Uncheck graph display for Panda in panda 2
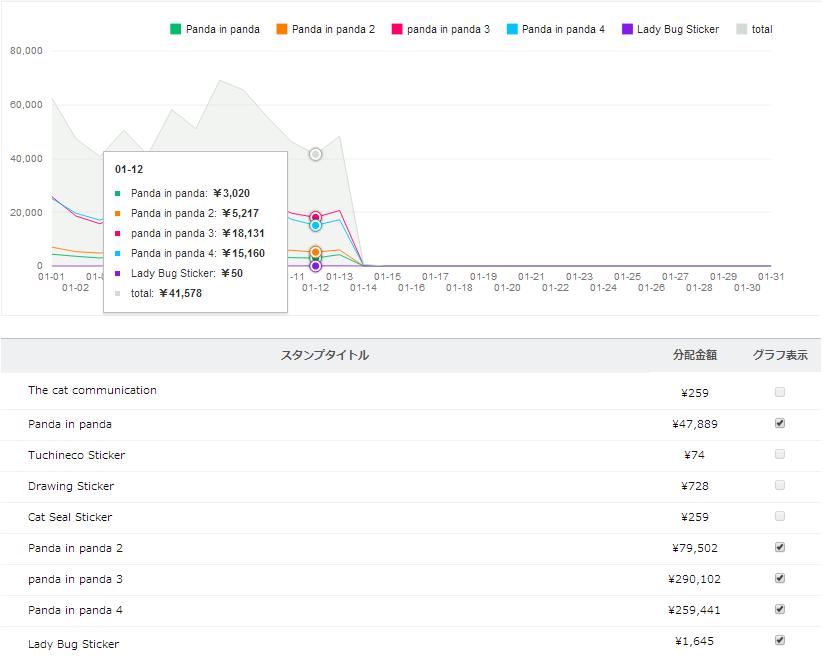The image size is (829, 661). (x=780, y=548)
